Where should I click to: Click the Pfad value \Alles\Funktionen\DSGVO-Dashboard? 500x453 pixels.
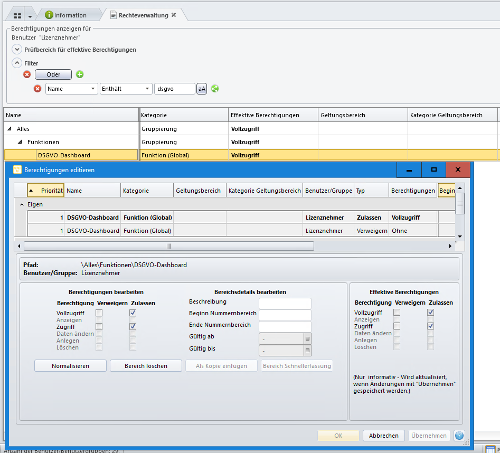coord(134,265)
